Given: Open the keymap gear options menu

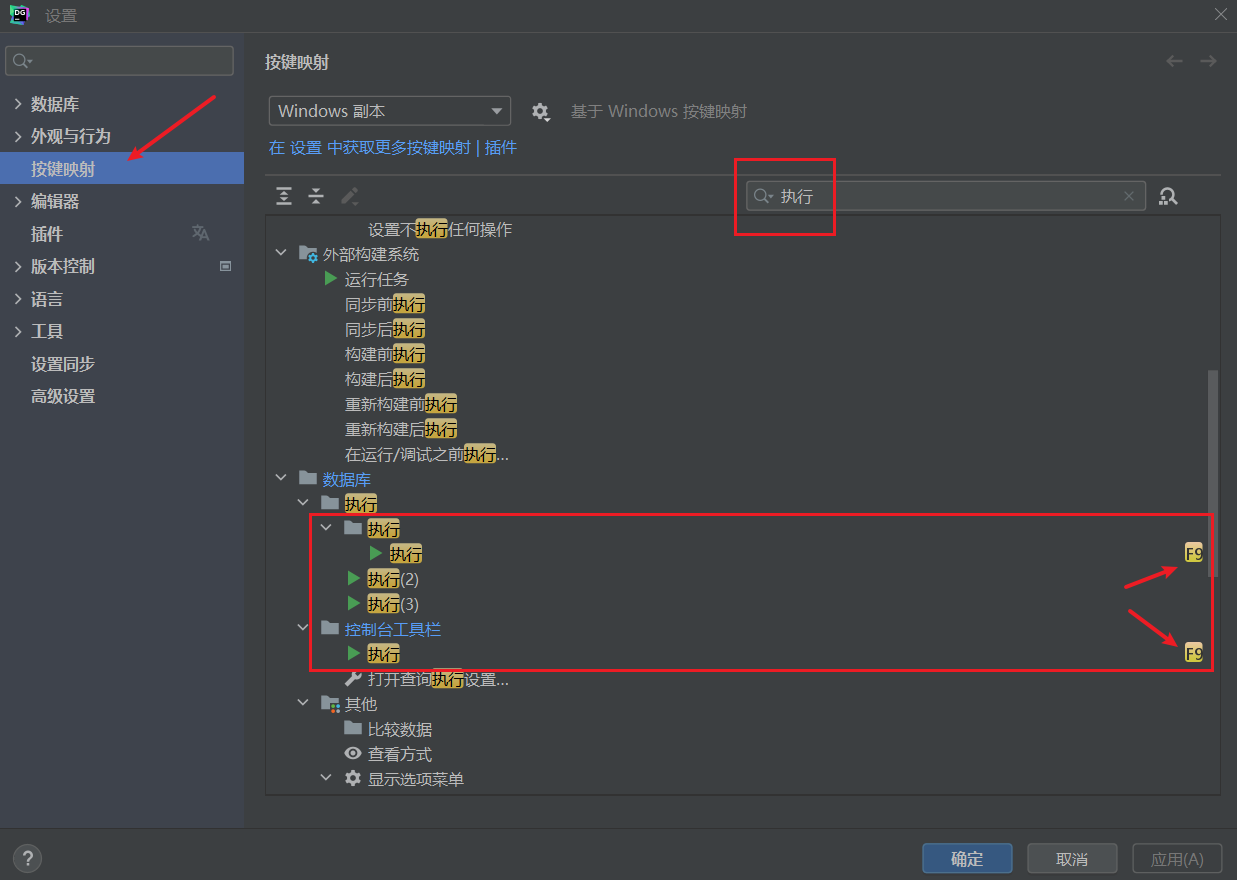Looking at the screenshot, I should (541, 112).
